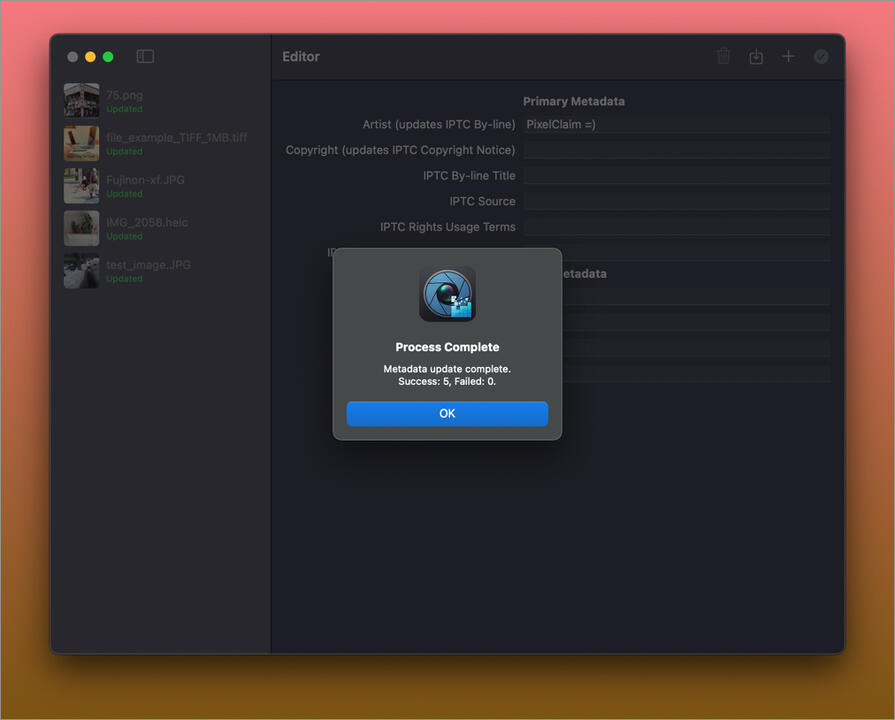Click the IPTC Rights Usage Terms field
The width and height of the screenshot is (895, 720).
point(676,227)
